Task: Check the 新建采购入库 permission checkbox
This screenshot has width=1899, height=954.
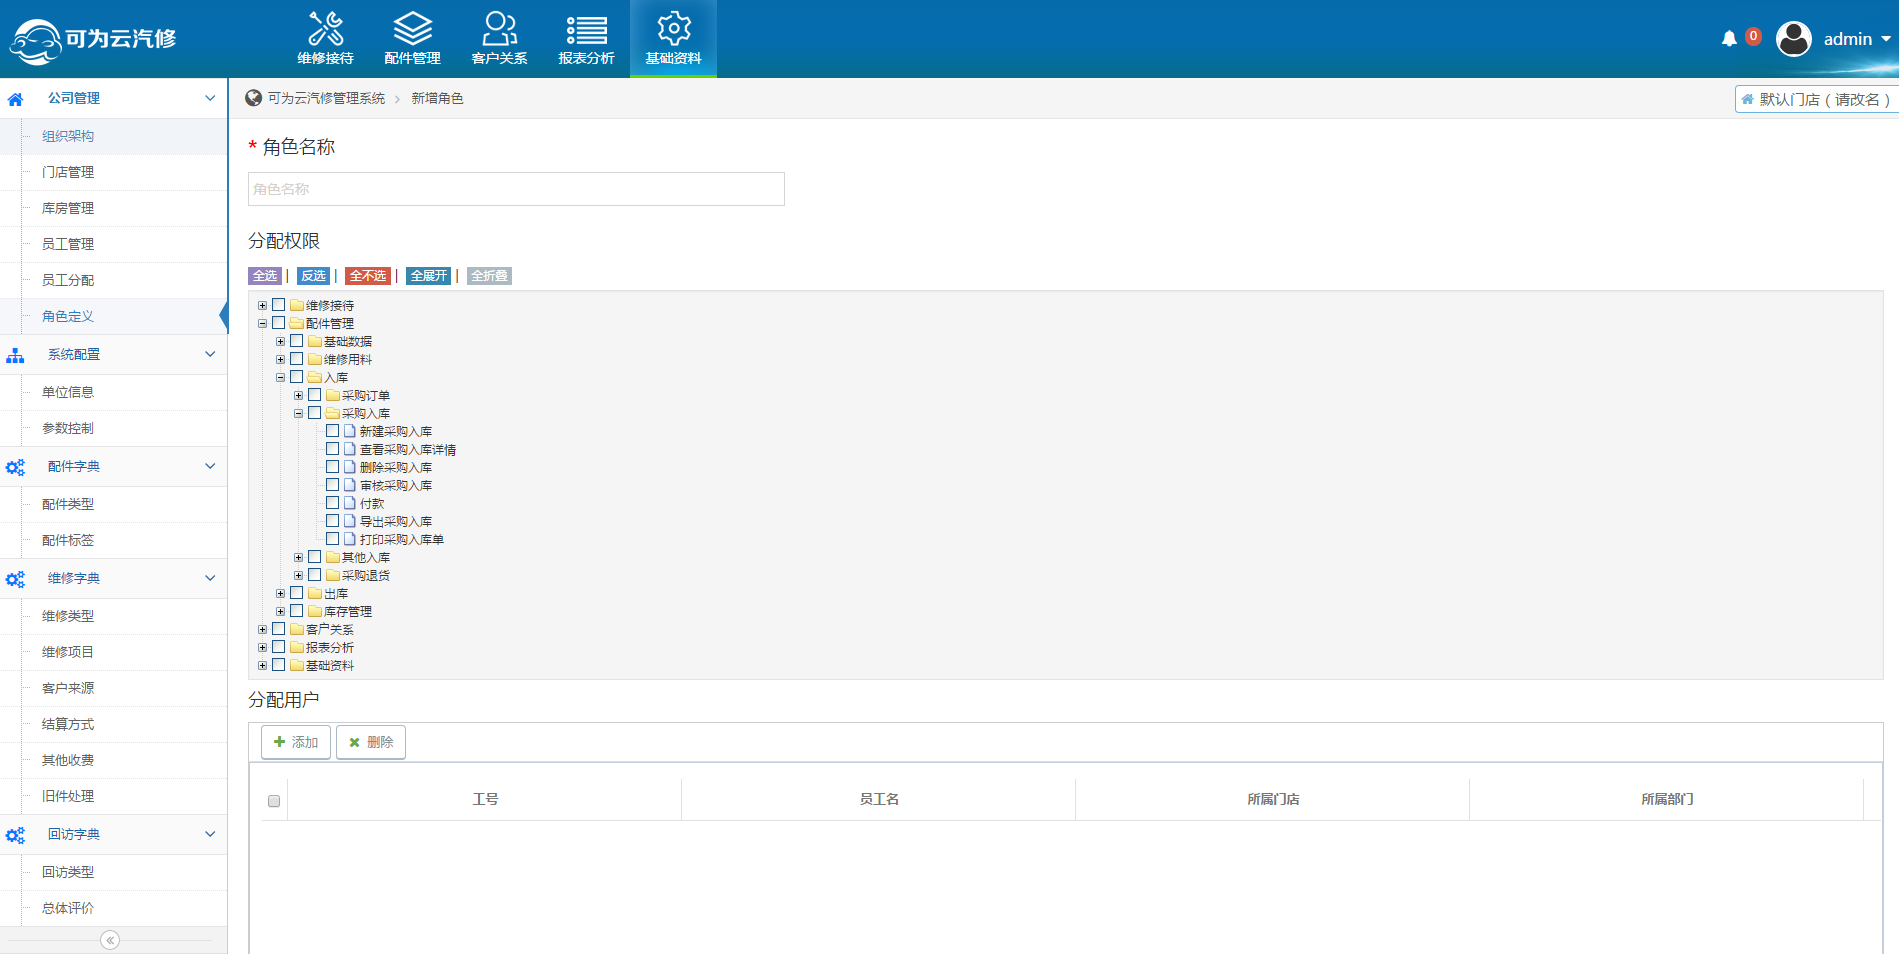Action: click(333, 431)
